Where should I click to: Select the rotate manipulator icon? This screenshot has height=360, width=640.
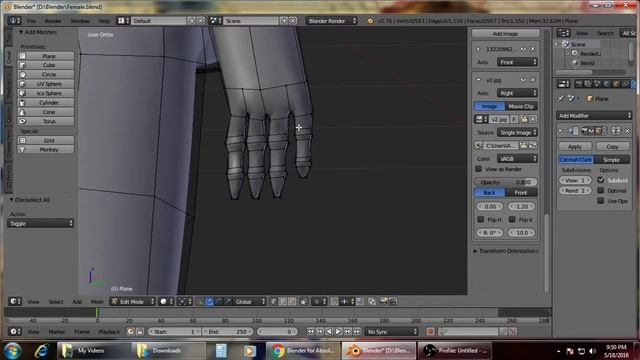[218, 302]
